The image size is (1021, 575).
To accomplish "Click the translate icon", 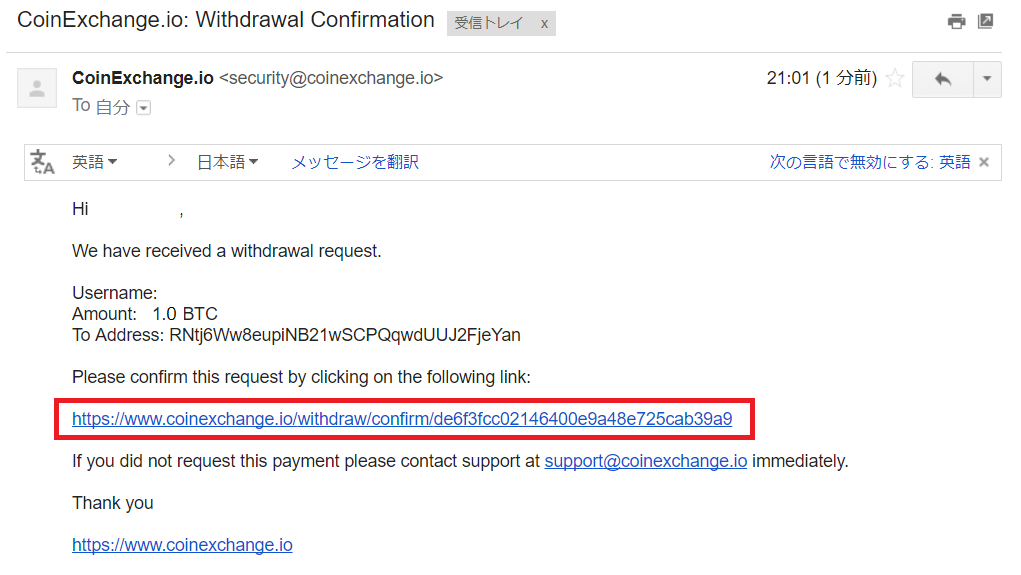I will pos(43,162).
